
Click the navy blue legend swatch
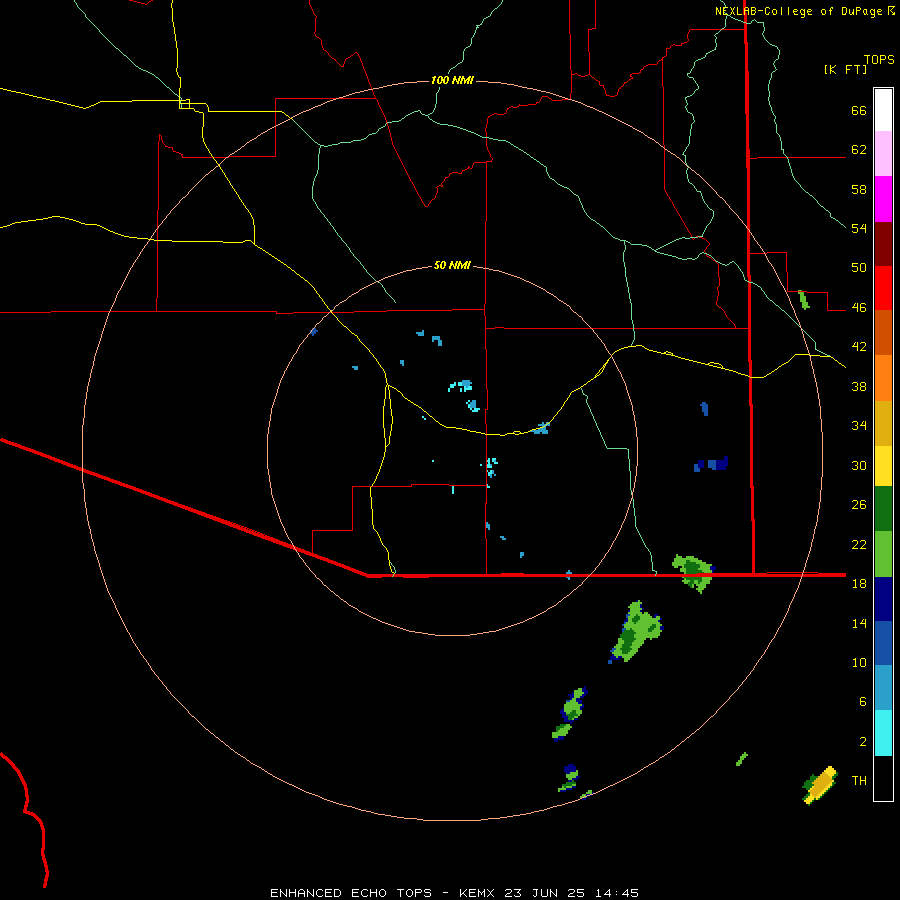point(883,599)
